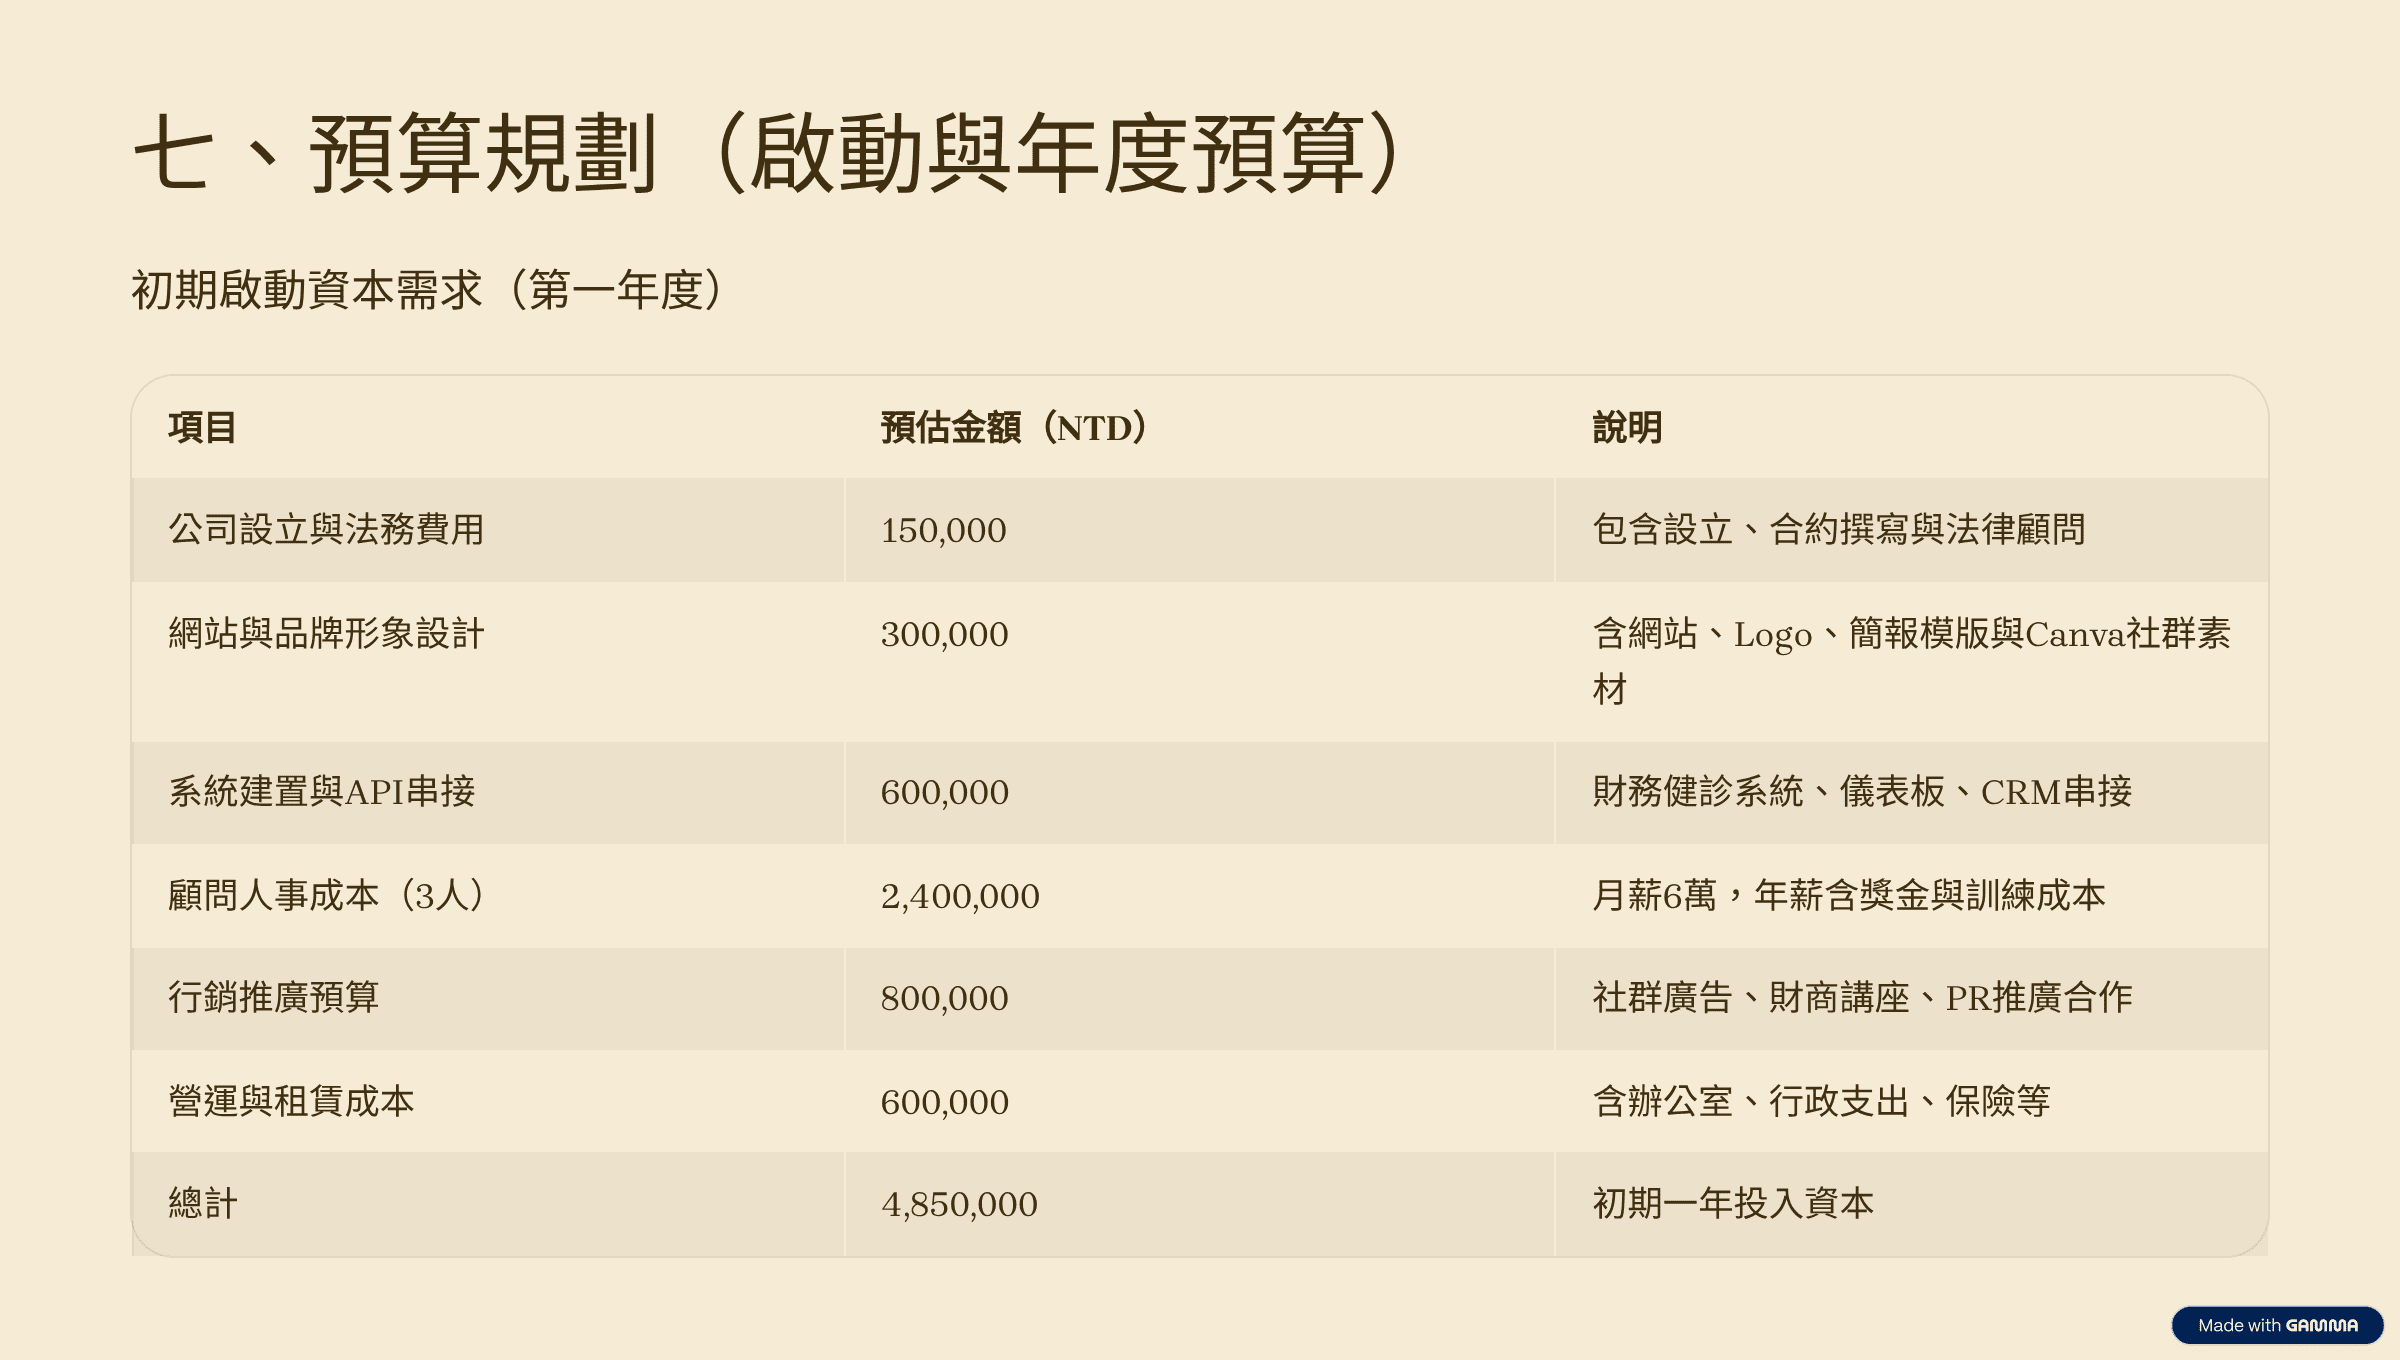This screenshot has width=2400, height=1360.
Task: Select the 預估金額（NTD） column header
Action: (1013, 427)
